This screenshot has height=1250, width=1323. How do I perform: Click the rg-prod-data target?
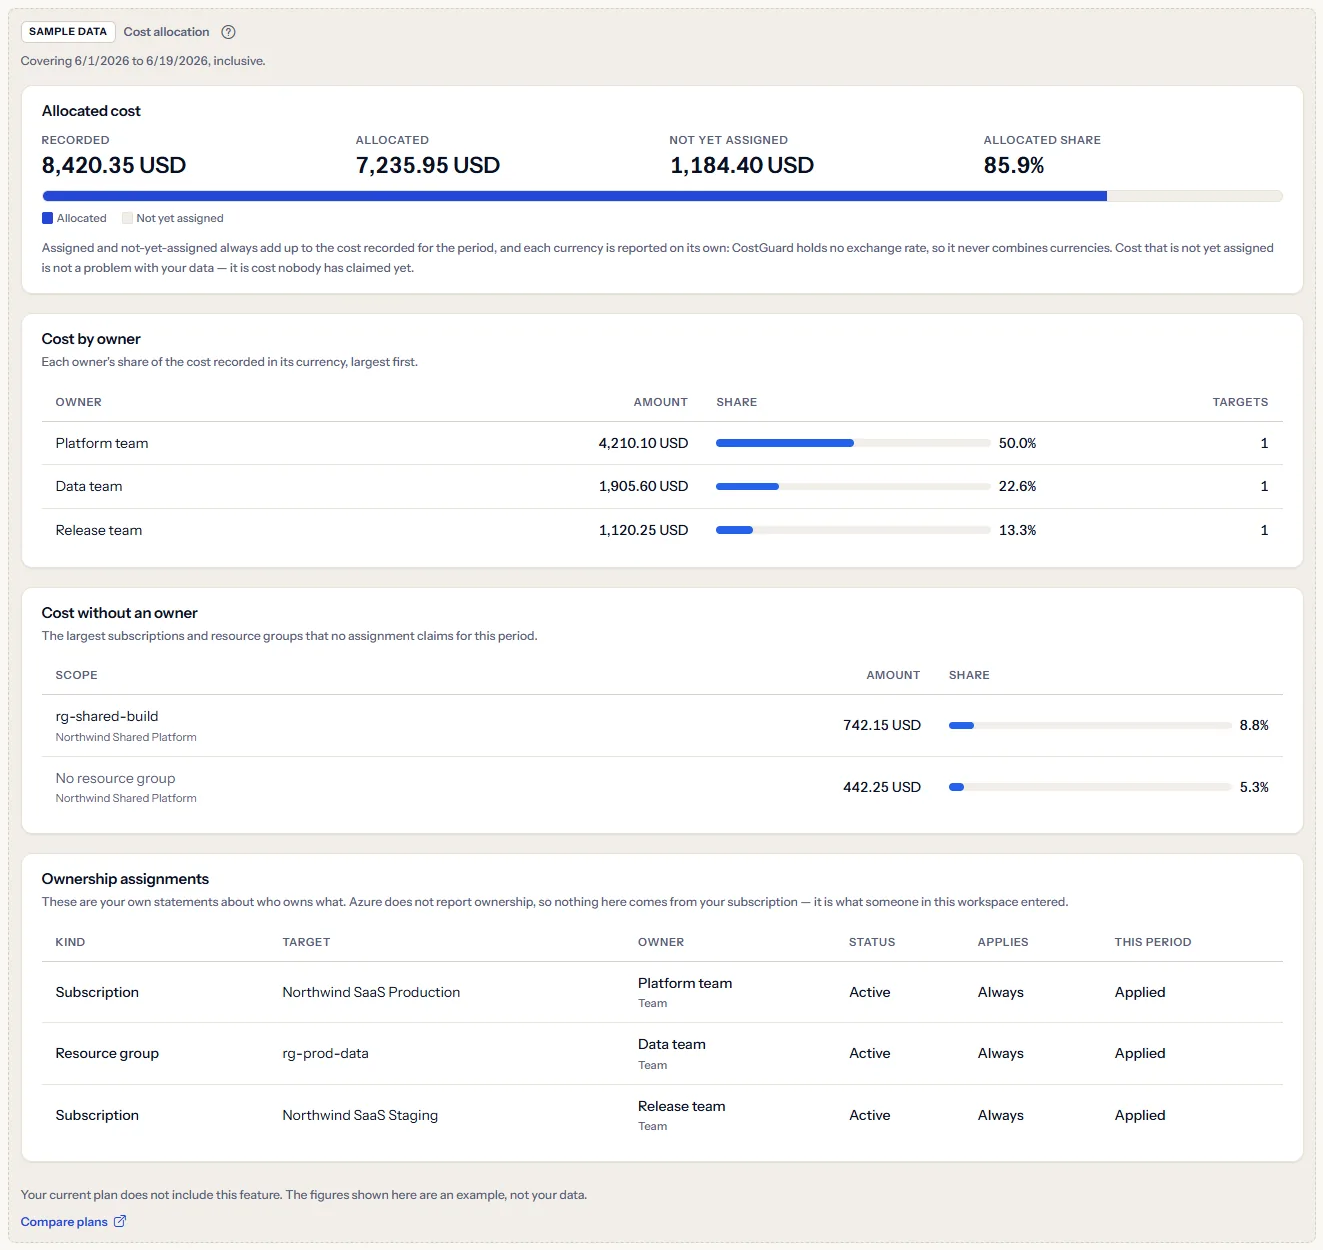tap(325, 1053)
